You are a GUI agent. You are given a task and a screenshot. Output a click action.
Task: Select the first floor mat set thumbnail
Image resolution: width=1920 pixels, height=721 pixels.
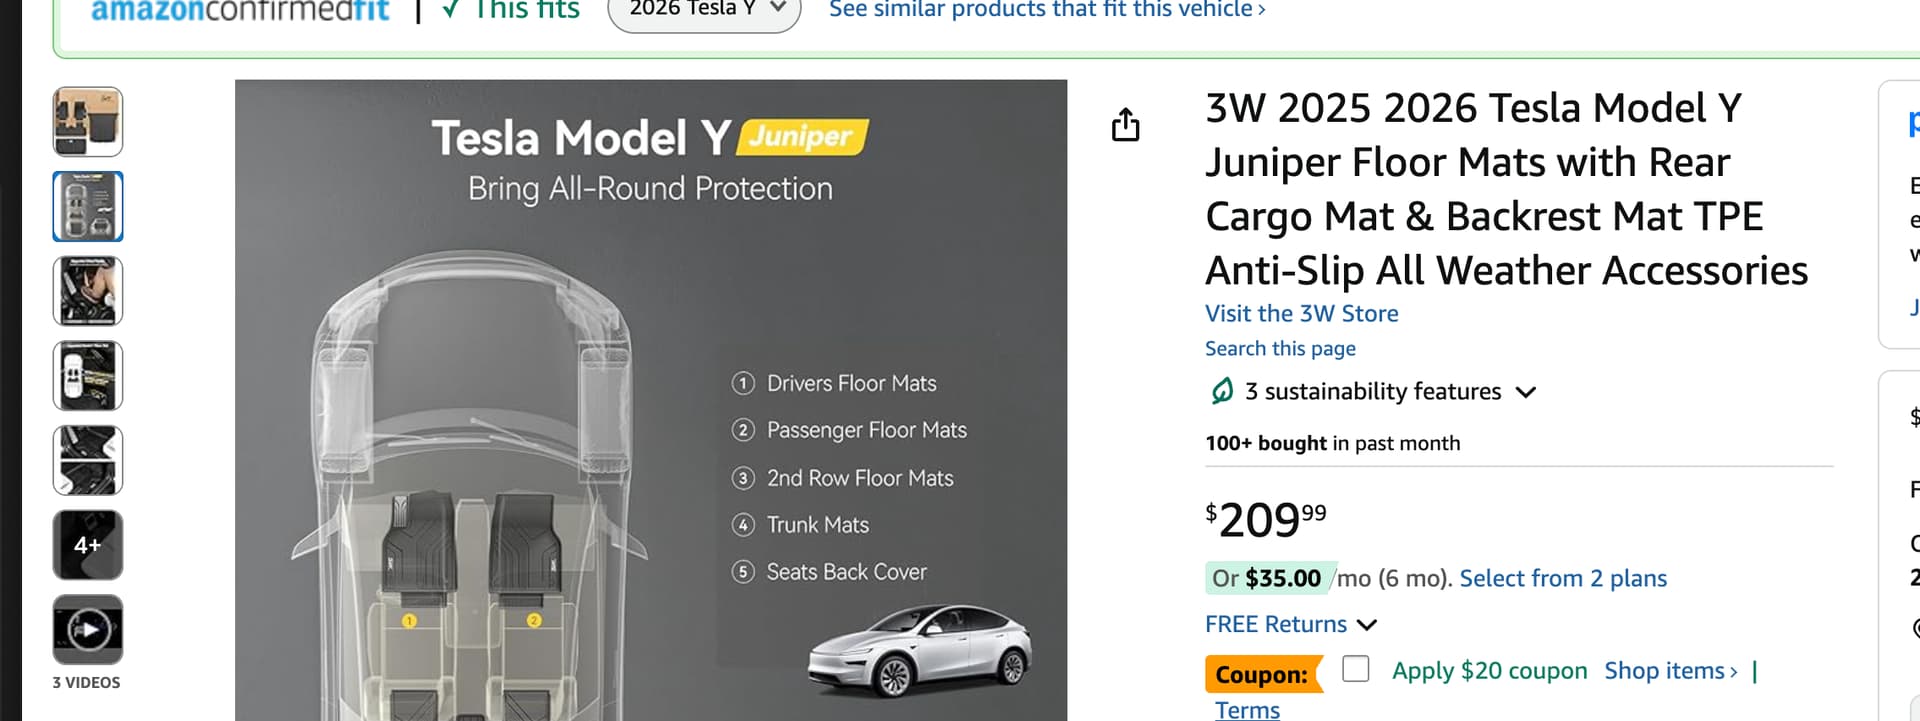(88, 122)
